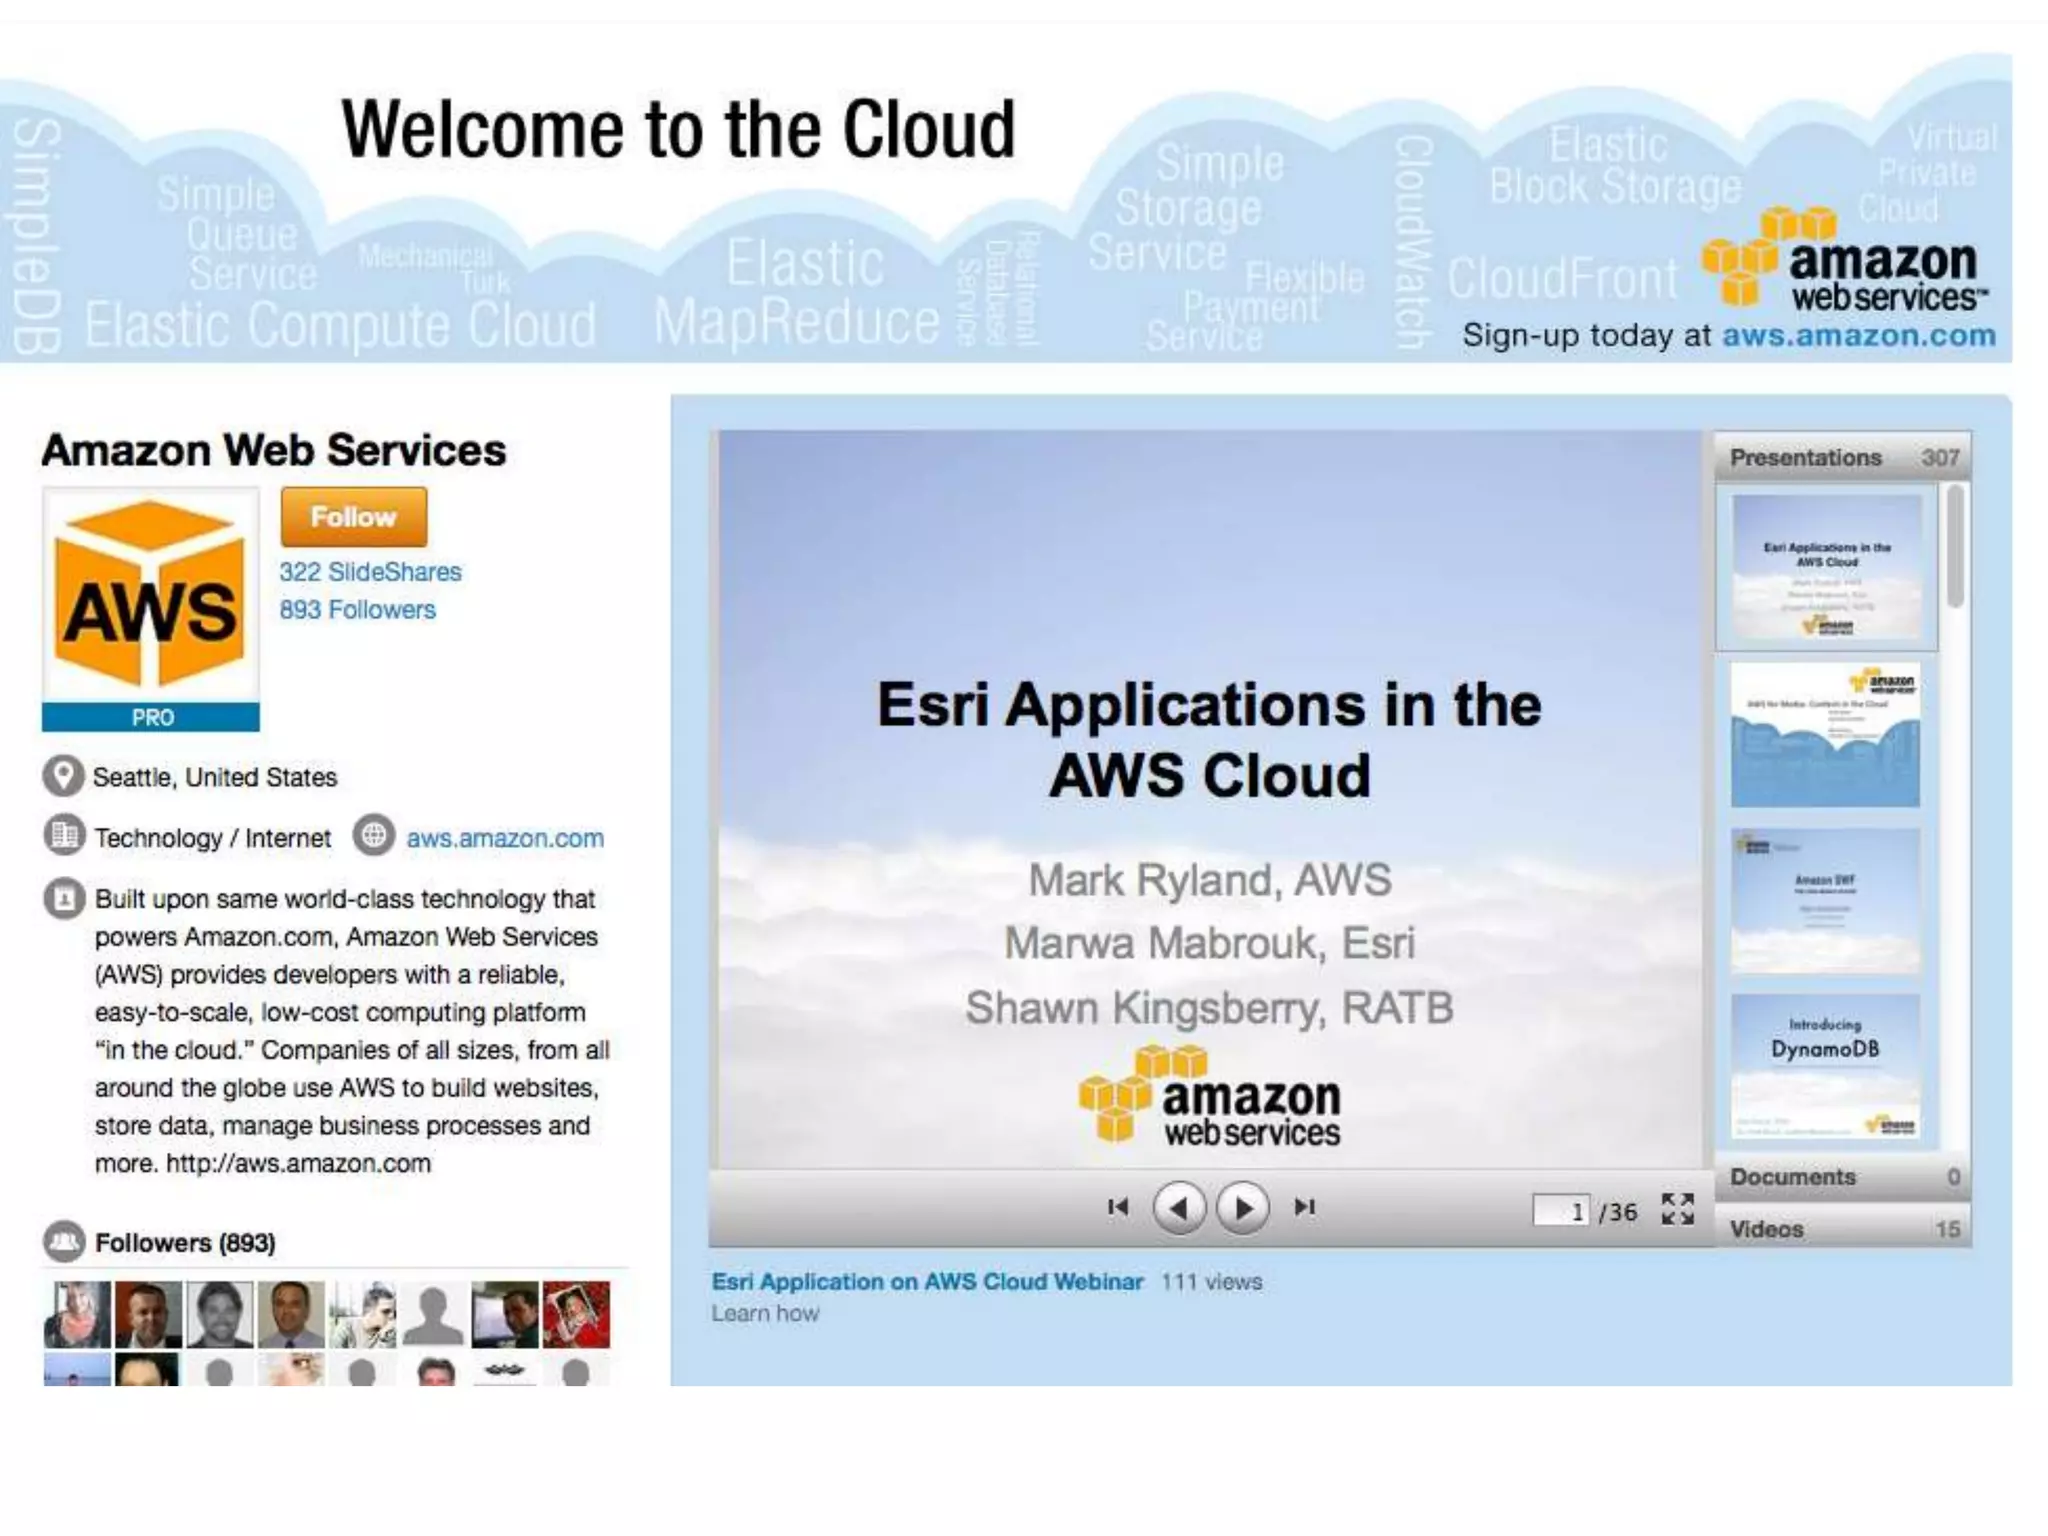Click the '111 views' text

(1211, 1282)
